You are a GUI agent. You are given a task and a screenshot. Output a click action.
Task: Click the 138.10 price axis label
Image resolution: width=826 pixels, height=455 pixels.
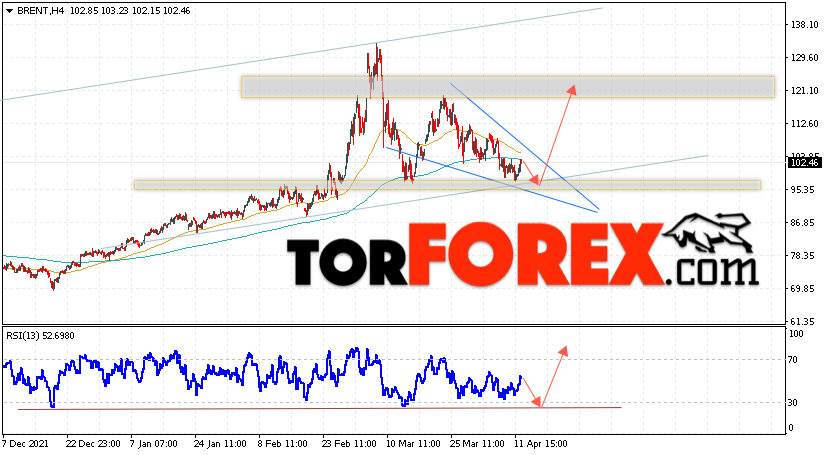(x=804, y=25)
